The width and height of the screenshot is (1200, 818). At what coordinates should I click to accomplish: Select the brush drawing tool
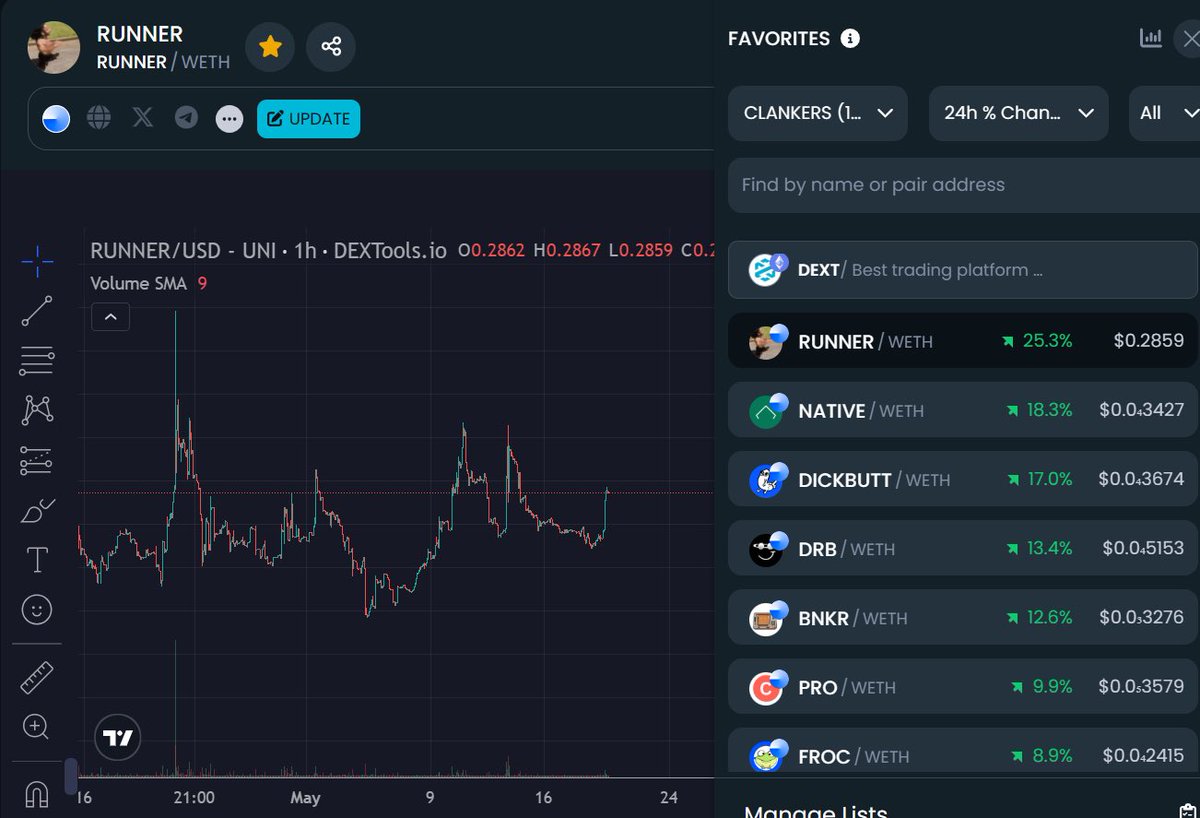pos(37,510)
